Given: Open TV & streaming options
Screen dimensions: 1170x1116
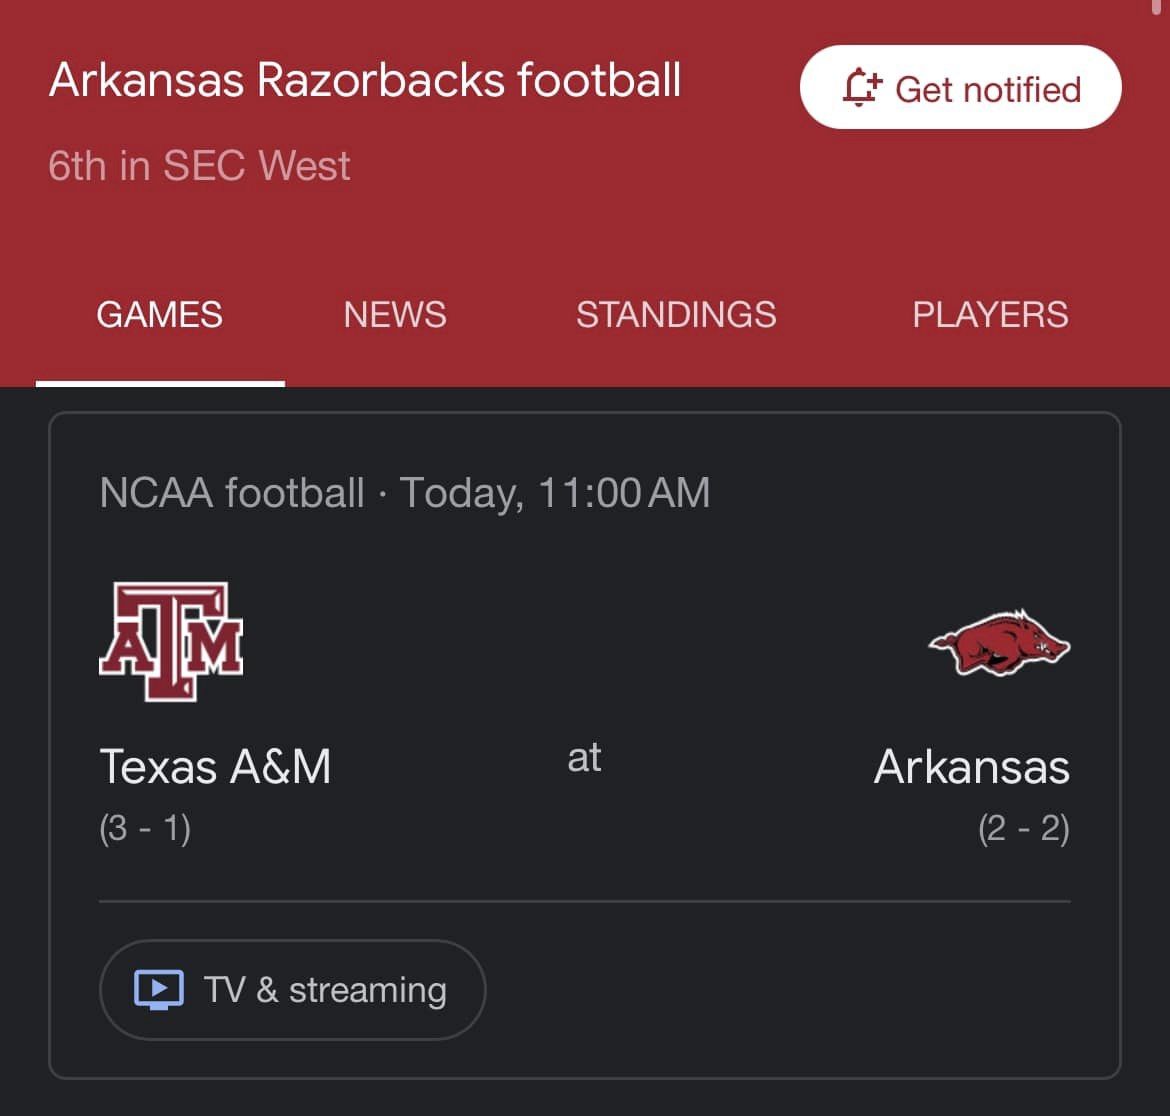Looking at the screenshot, I should (292, 990).
